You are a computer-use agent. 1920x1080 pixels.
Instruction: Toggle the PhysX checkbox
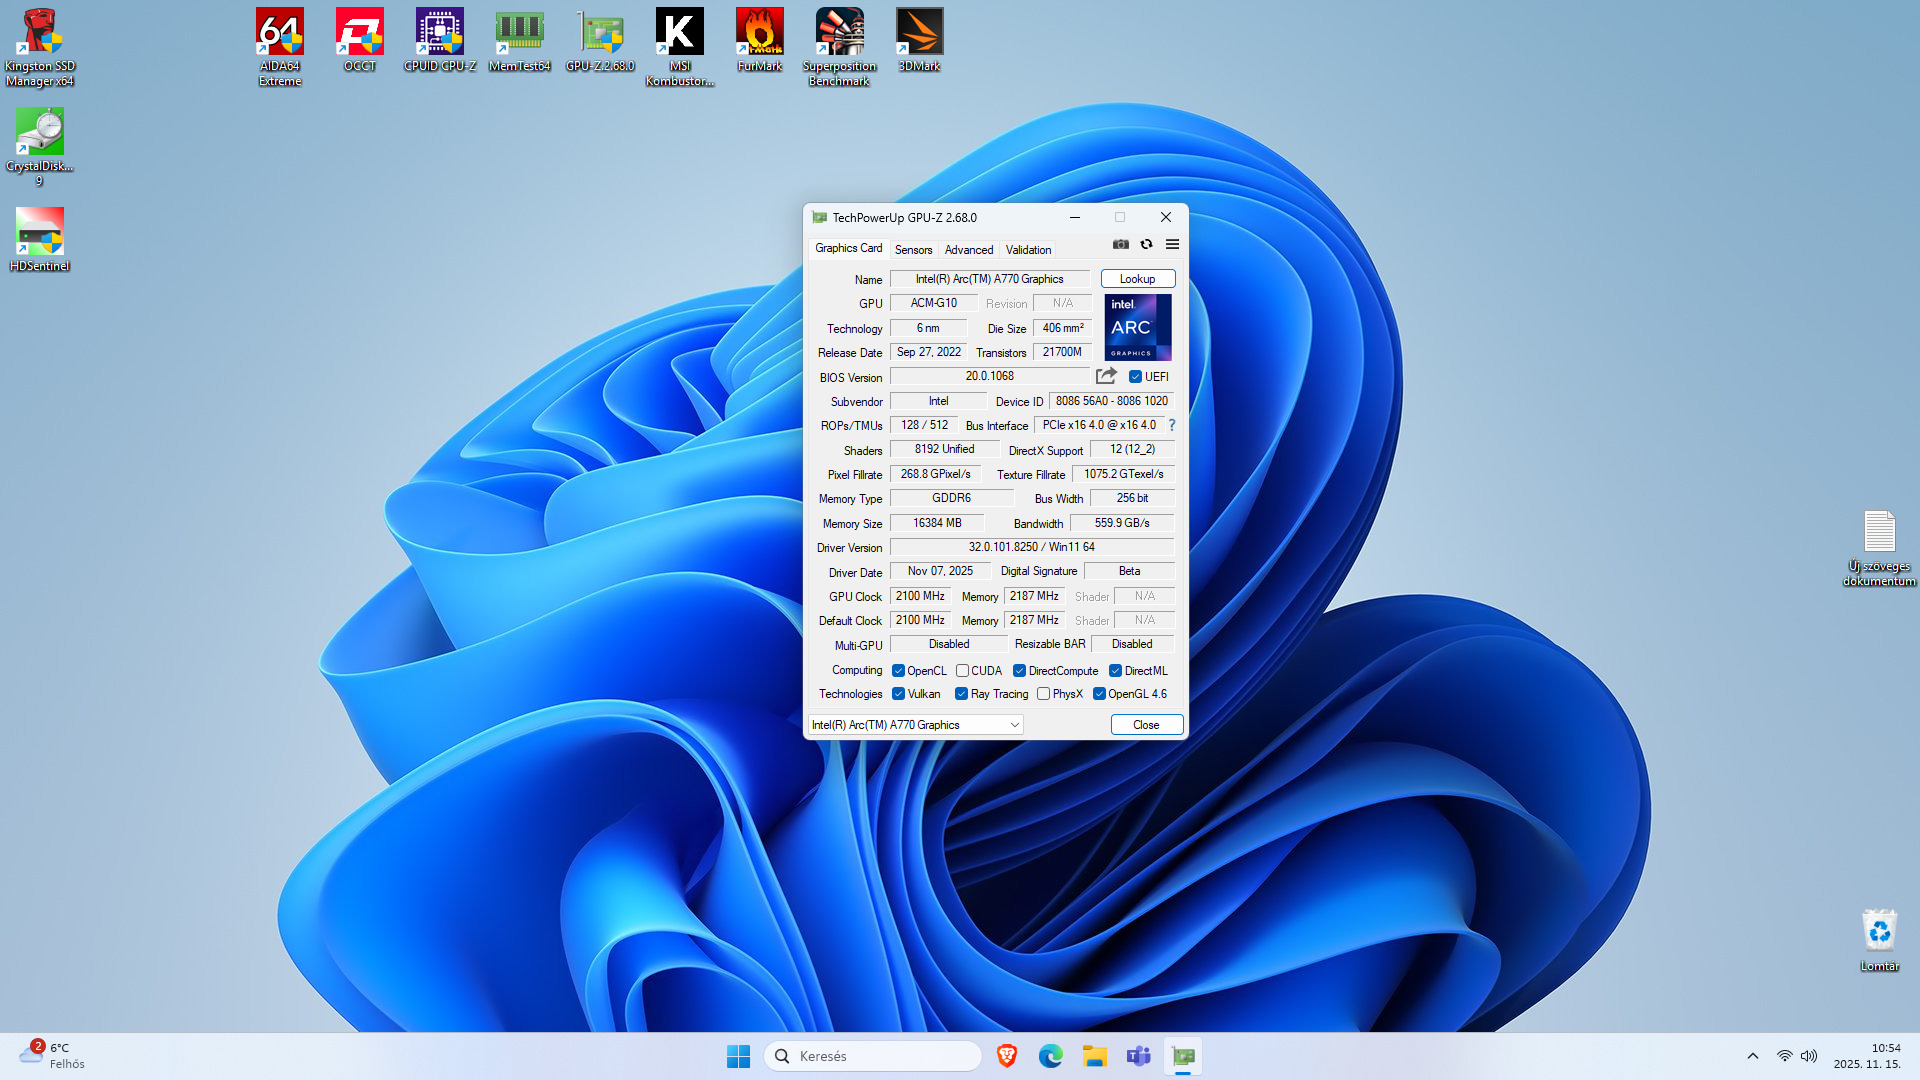[x=1043, y=694]
